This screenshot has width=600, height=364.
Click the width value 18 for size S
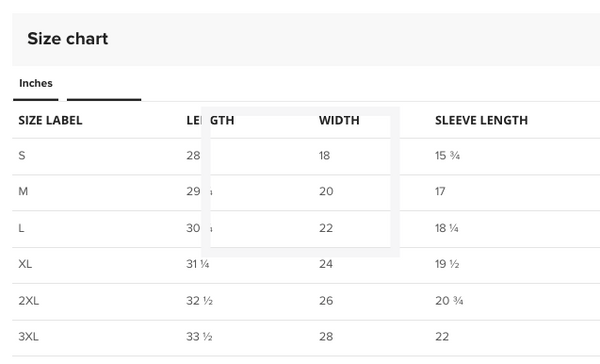[324, 156]
